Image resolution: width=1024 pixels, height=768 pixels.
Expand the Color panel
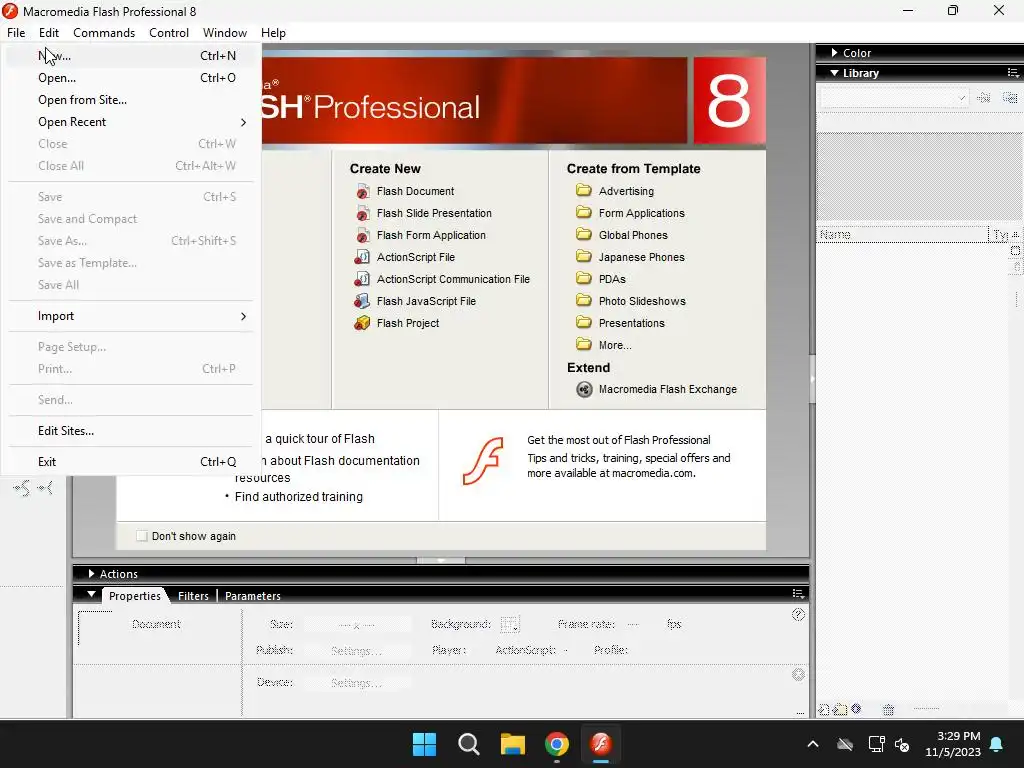835,53
